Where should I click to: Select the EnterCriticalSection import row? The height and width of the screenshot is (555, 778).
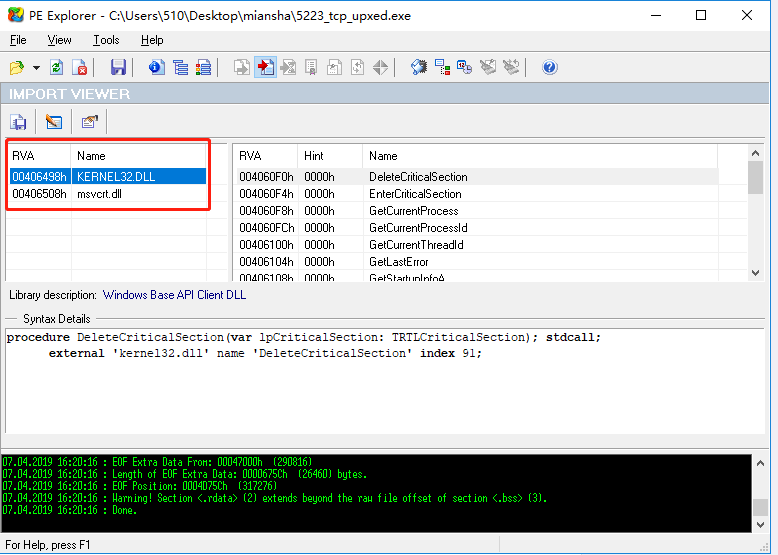(x=478, y=194)
